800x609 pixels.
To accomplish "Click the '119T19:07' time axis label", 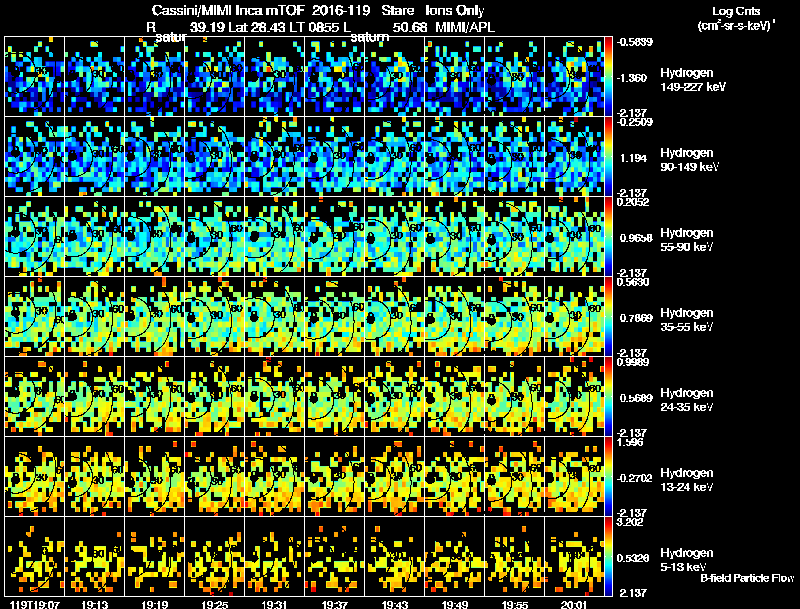I will point(35,604).
